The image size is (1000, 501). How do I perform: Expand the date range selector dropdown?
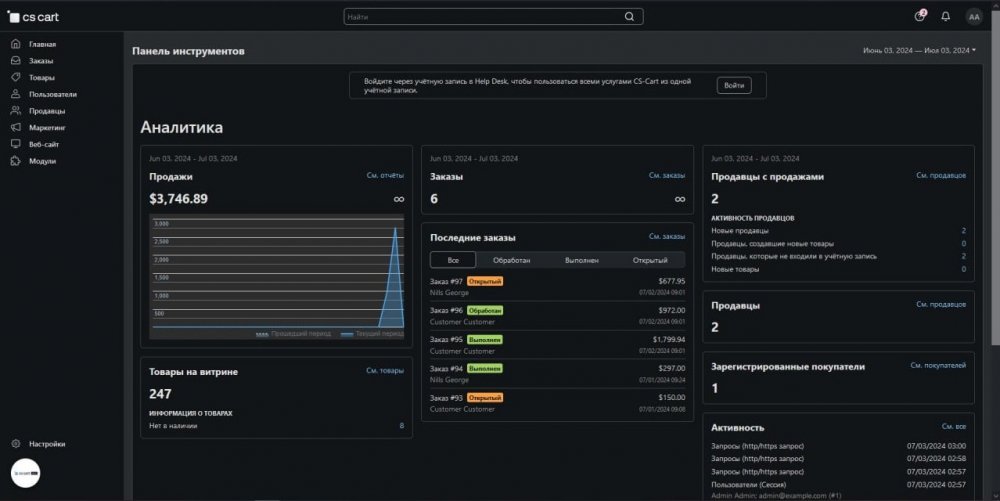[918, 50]
